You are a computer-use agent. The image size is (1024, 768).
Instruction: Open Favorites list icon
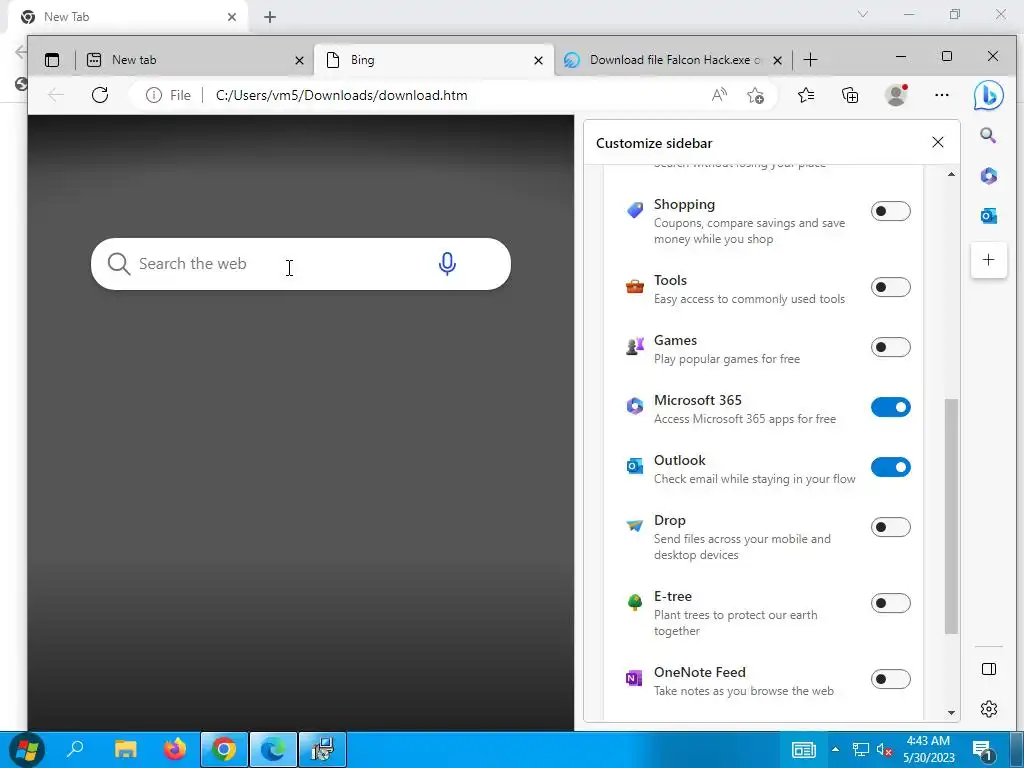point(806,95)
